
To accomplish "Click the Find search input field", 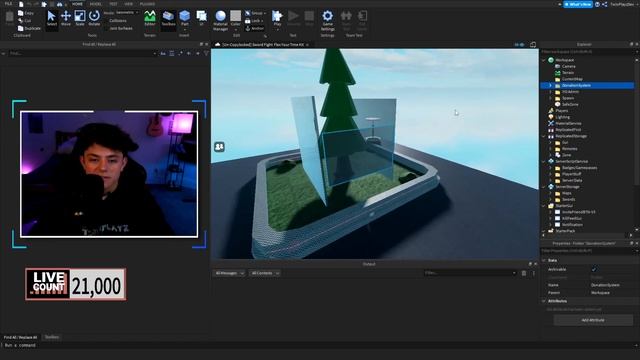I will click(x=82, y=53).
